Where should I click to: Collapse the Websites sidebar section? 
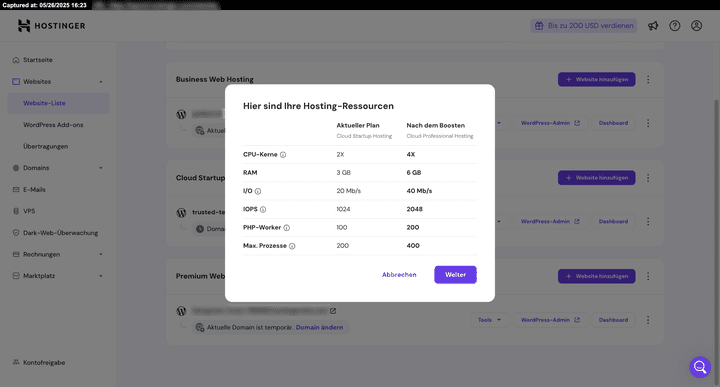[101, 82]
